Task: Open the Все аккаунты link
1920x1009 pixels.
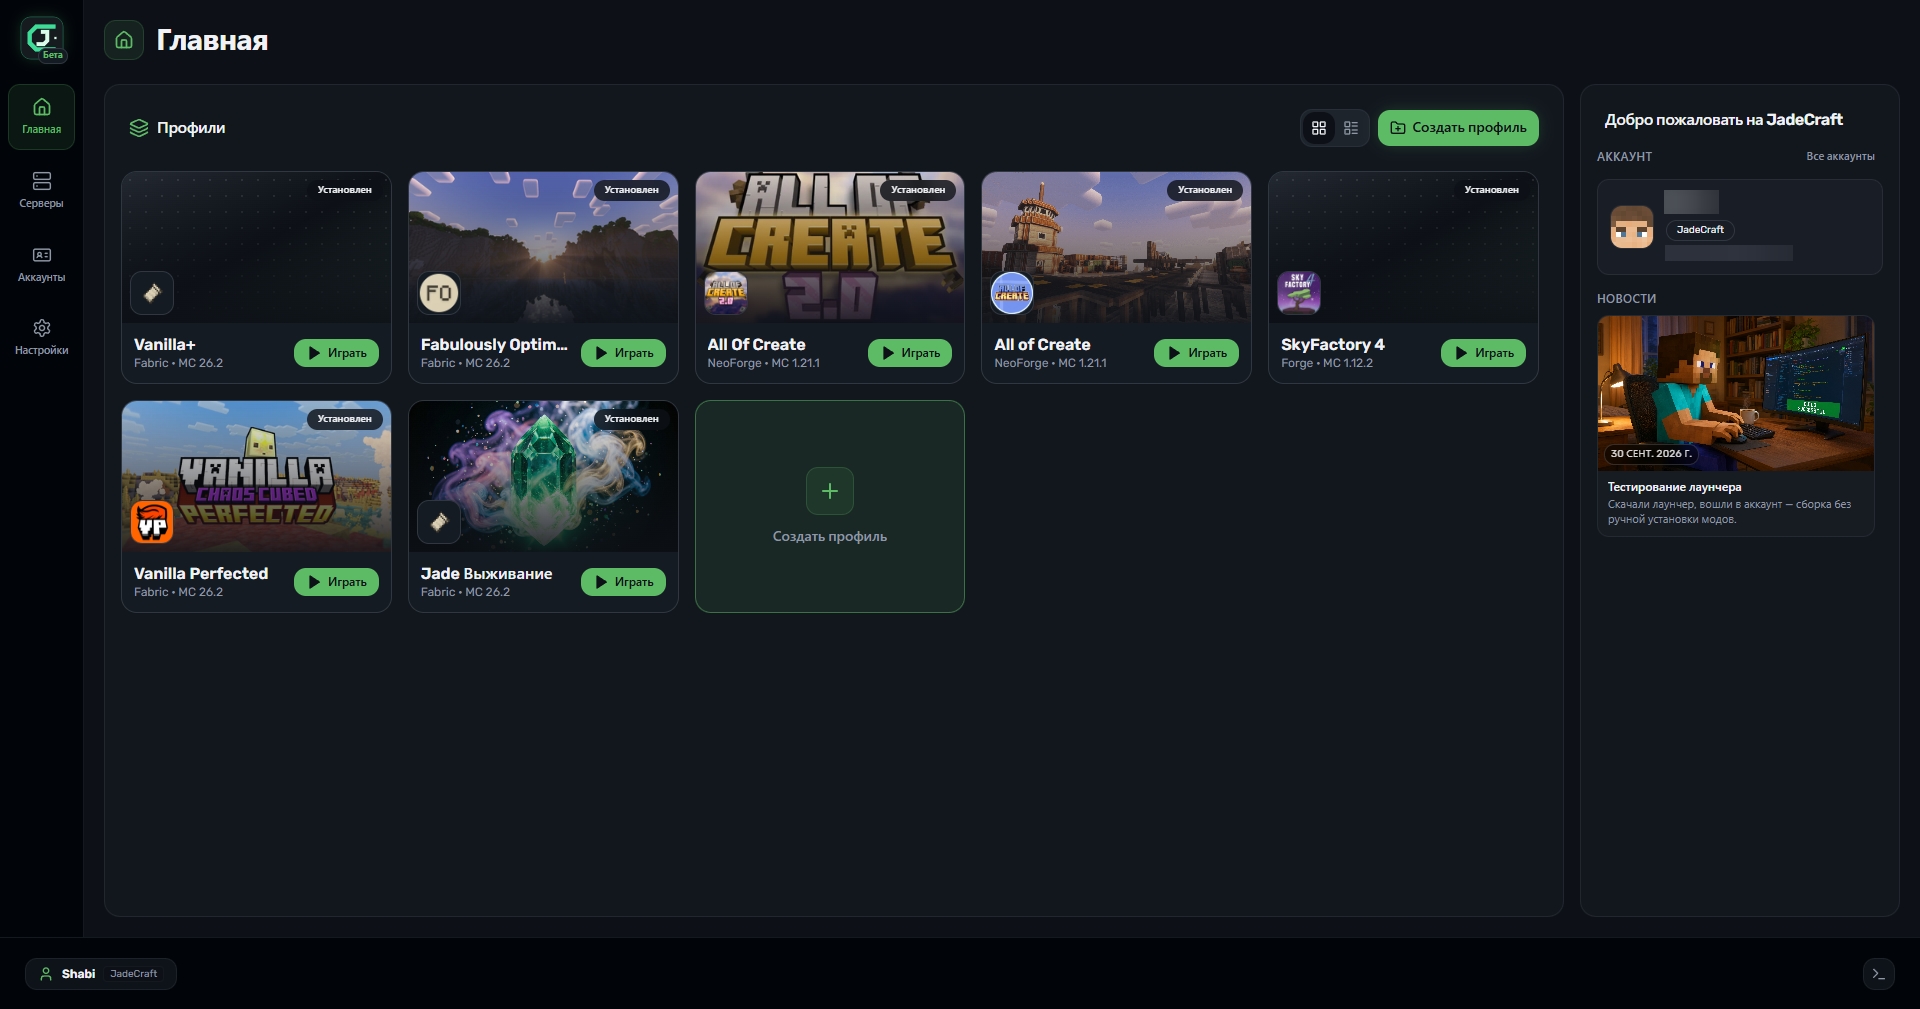Action: pos(1840,157)
